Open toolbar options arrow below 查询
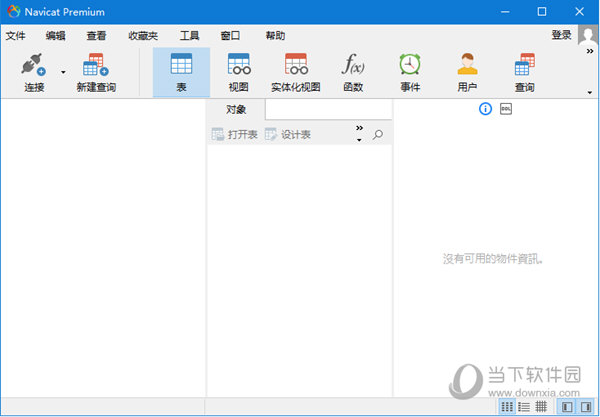 pyautogui.click(x=590, y=93)
